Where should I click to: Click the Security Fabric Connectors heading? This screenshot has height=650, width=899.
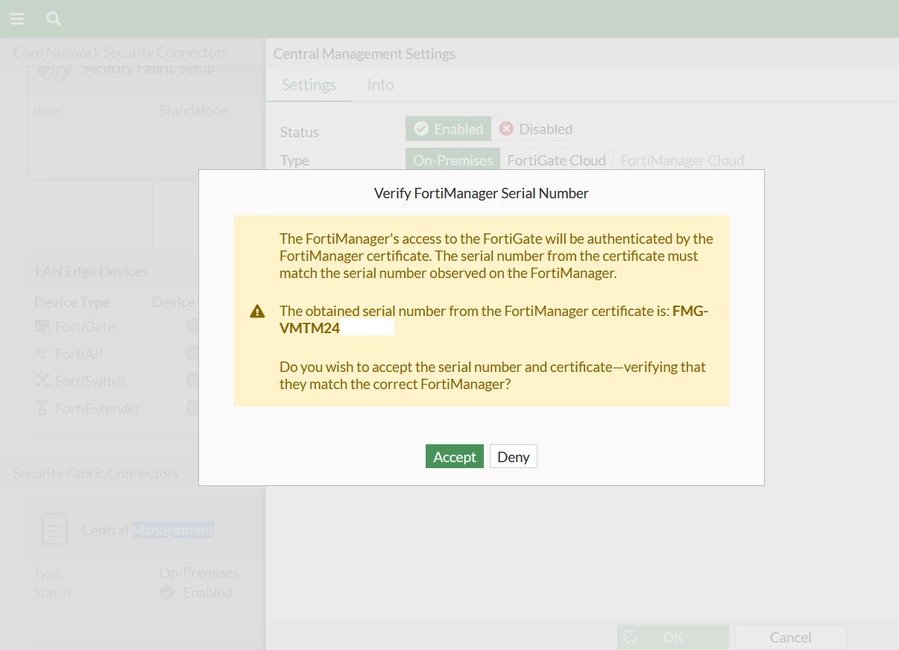[96, 473]
